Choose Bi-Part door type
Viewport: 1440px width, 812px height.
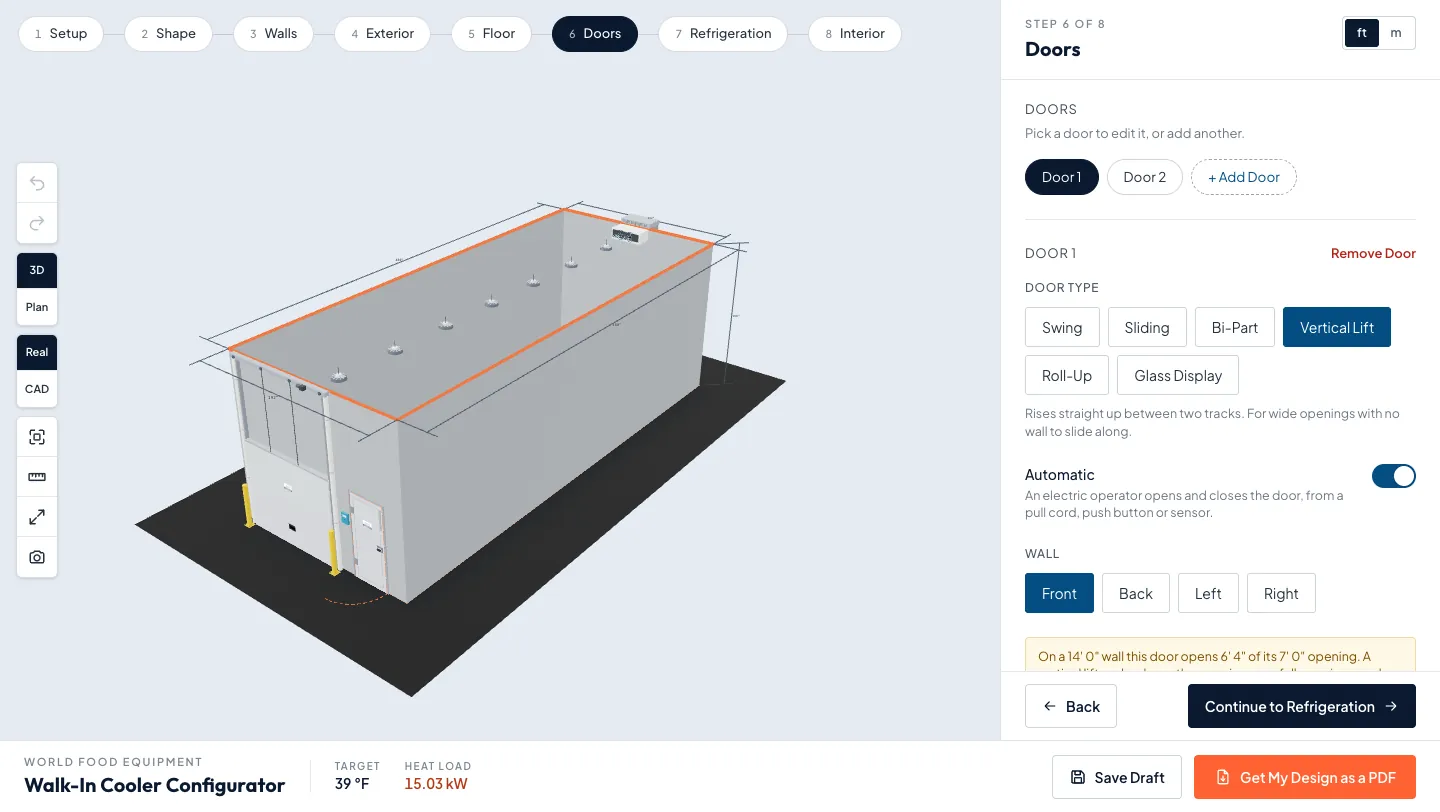(x=1235, y=327)
